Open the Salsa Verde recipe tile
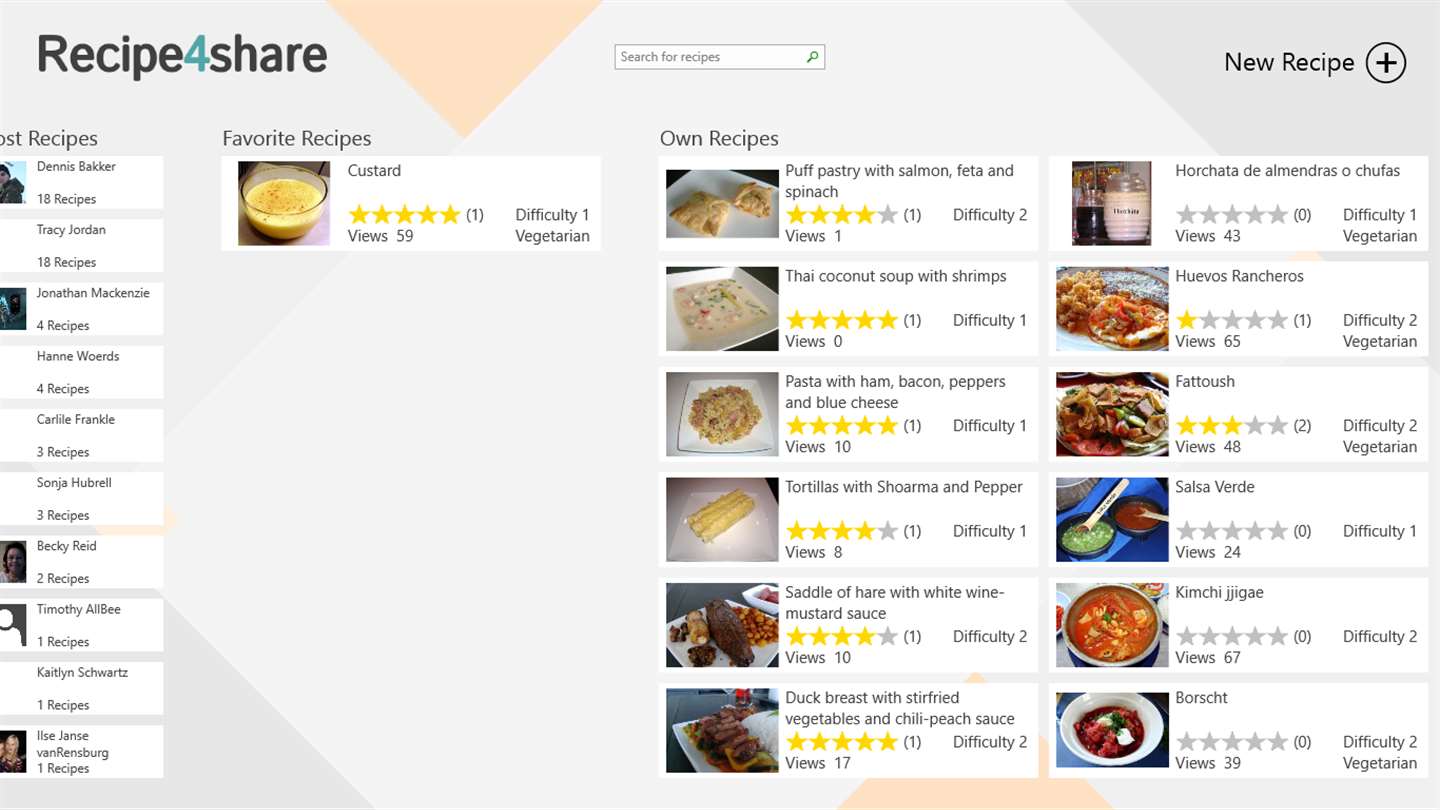 1238,520
